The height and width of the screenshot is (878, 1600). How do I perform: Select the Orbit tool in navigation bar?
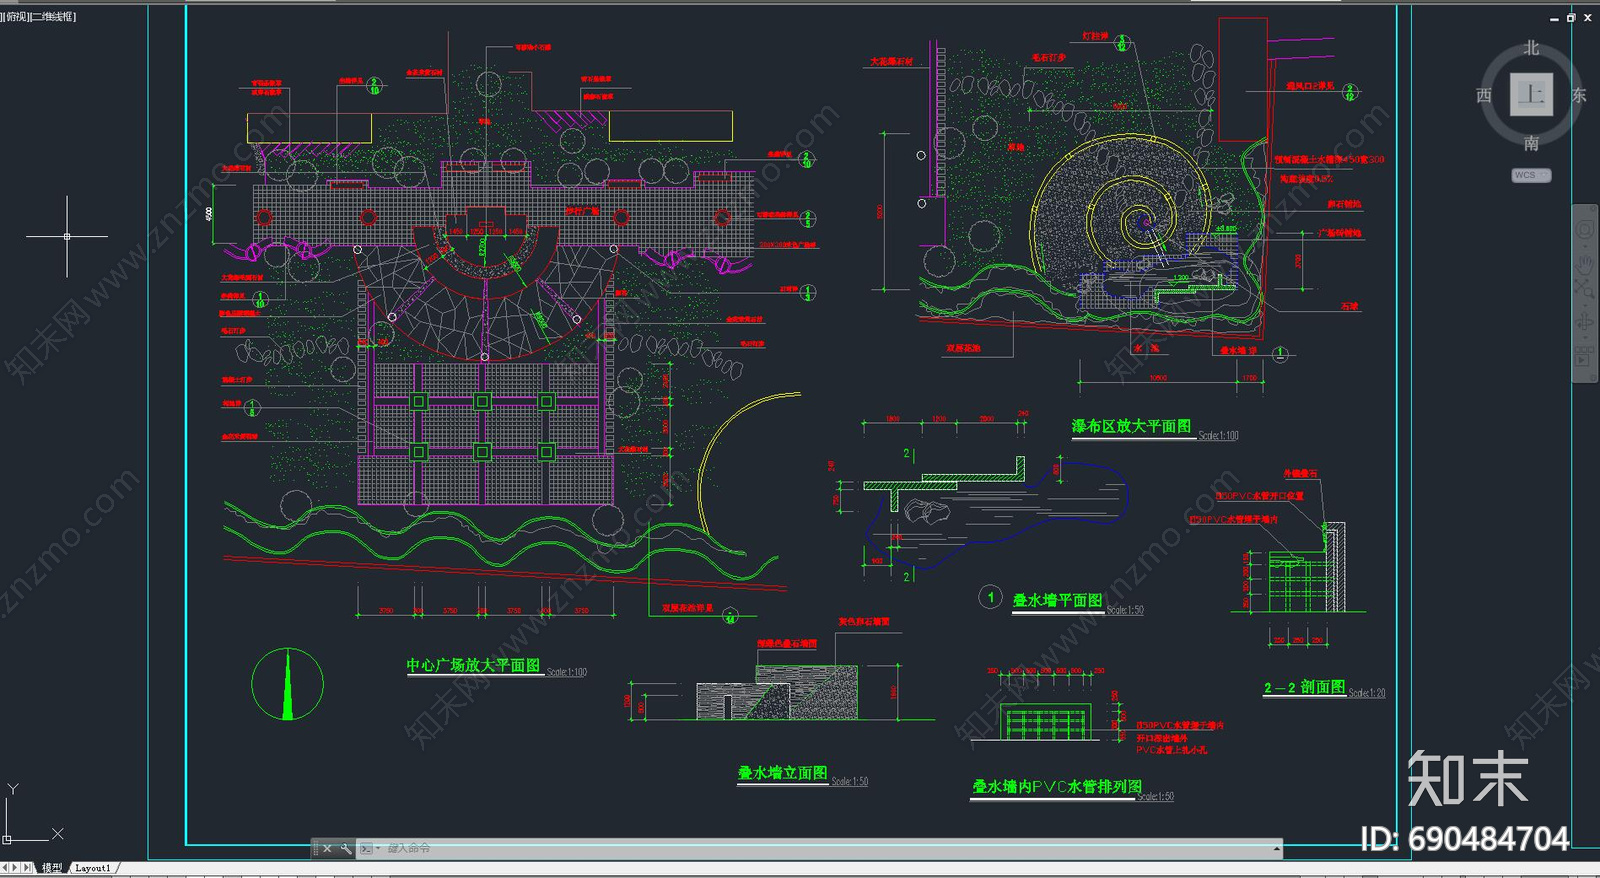coord(1585,322)
